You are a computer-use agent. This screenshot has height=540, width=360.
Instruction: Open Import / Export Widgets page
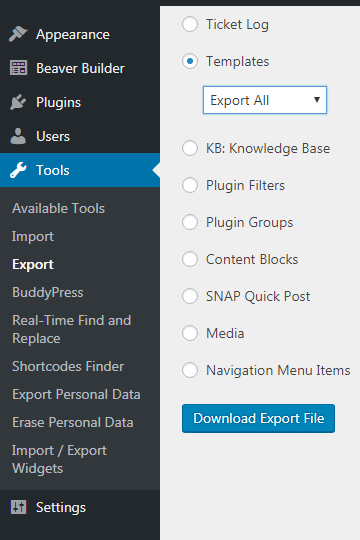59,459
